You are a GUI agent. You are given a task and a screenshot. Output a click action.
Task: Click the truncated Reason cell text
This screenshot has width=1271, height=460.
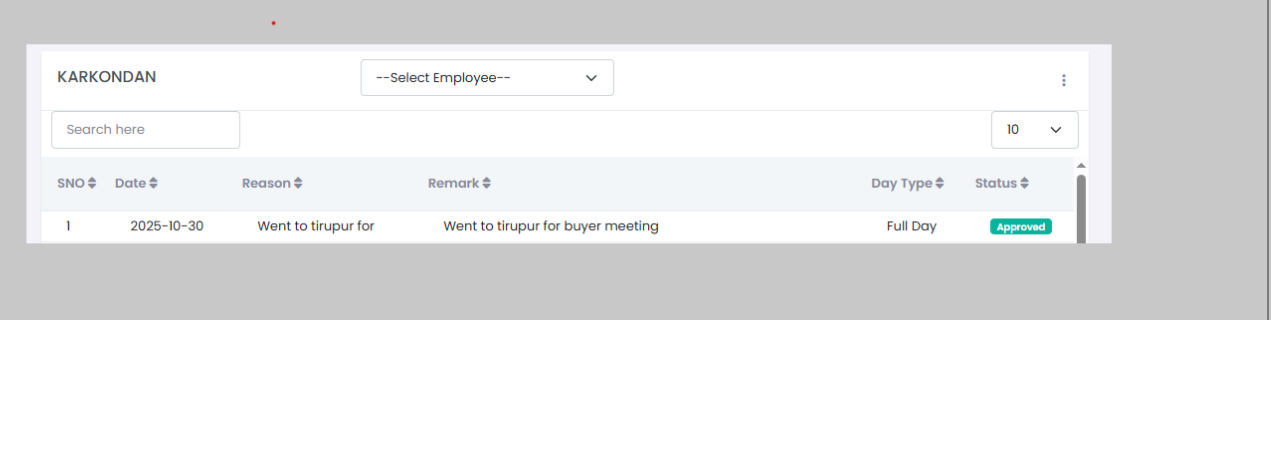316,226
